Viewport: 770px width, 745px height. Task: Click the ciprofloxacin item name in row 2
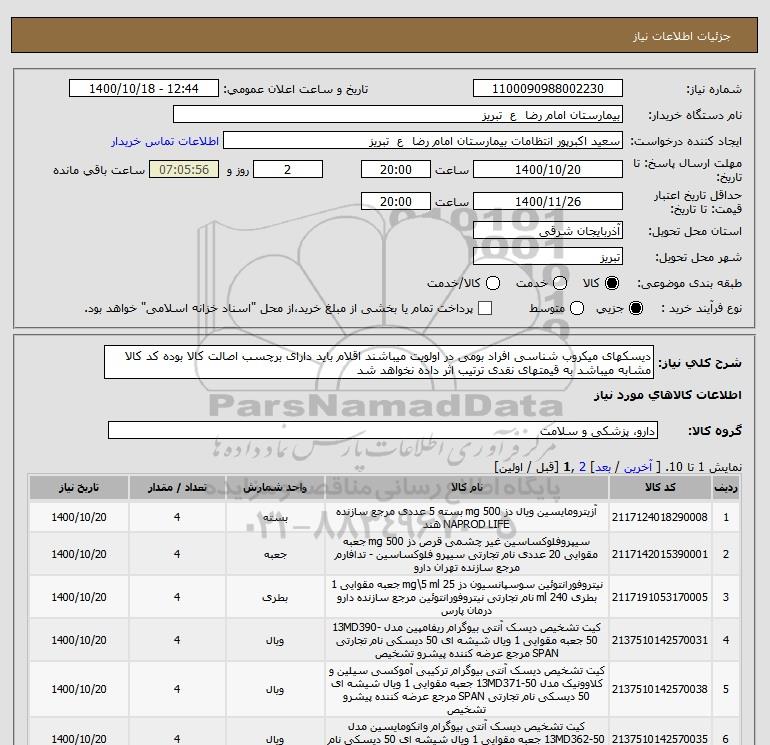(467, 554)
